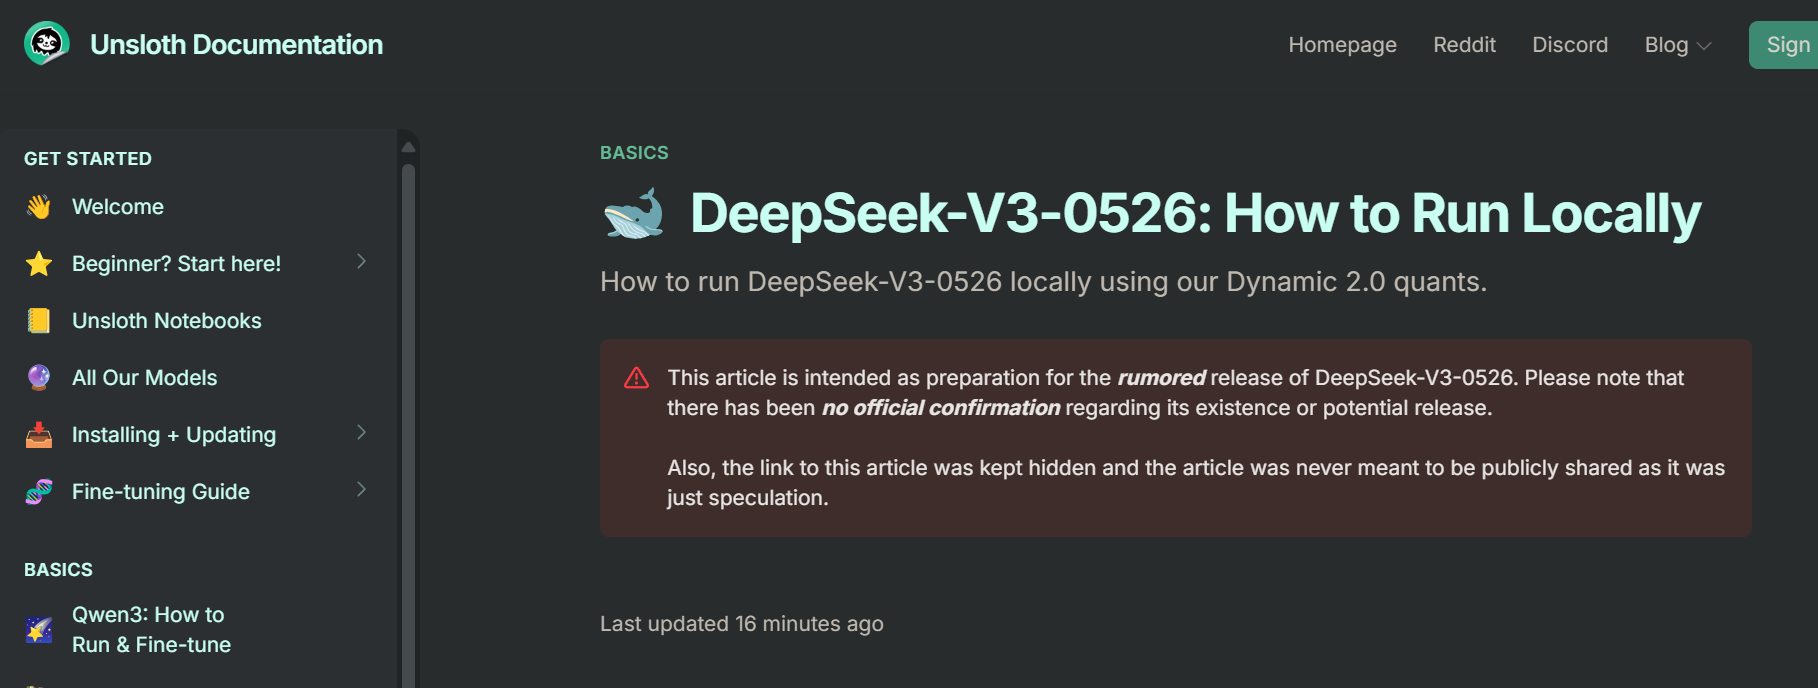The width and height of the screenshot is (1818, 688).
Task: Click the Unsloth sloth logo icon
Action: pos(46,44)
